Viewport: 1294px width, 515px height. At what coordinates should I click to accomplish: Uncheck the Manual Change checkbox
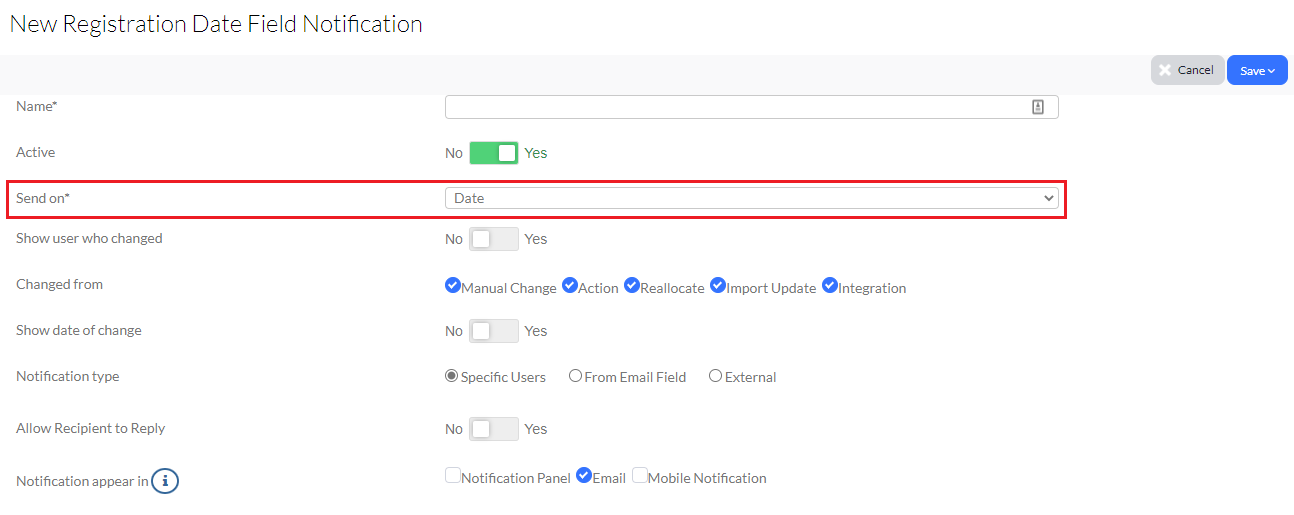click(x=453, y=286)
